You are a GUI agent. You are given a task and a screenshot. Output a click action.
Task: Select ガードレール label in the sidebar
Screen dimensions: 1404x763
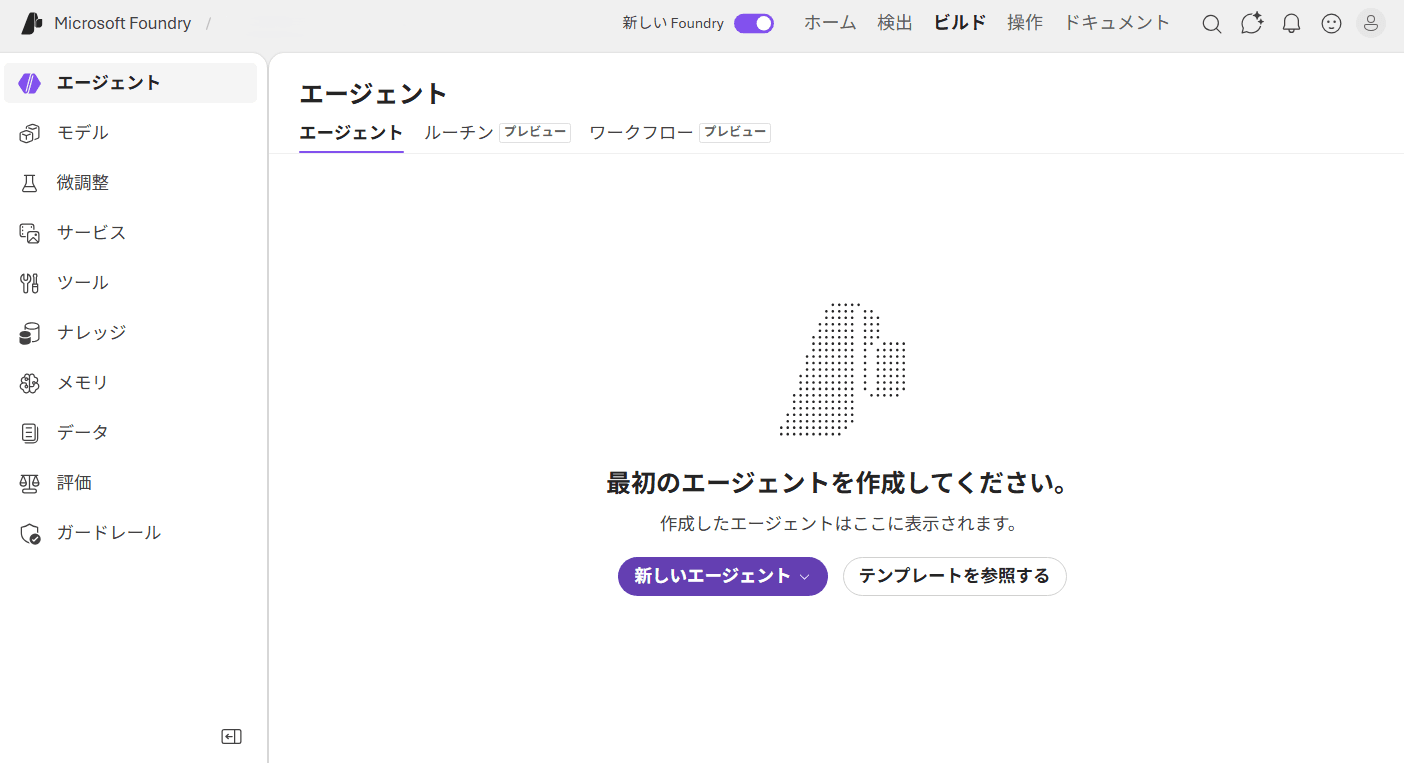(x=109, y=533)
